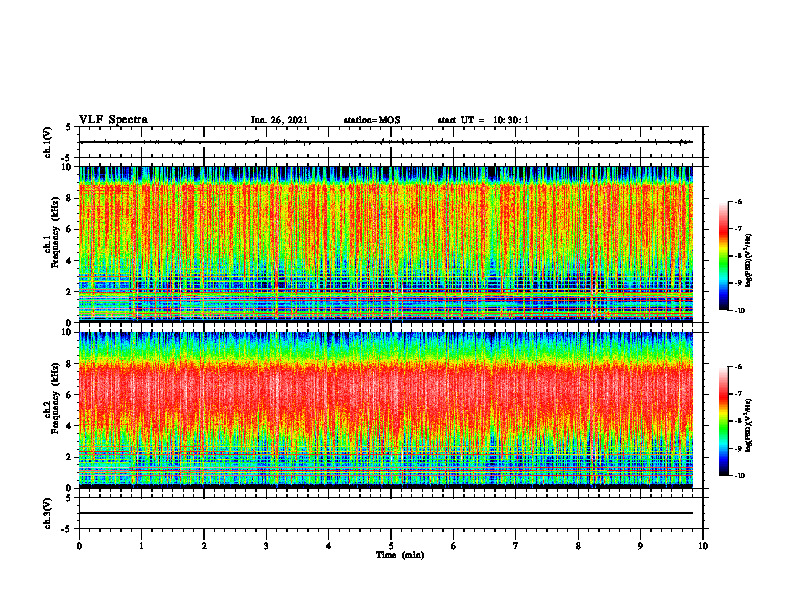Click the 4 kHz tick label of ch.1 spectrogram
Viewport: 792px width, 612px height.
70,261
